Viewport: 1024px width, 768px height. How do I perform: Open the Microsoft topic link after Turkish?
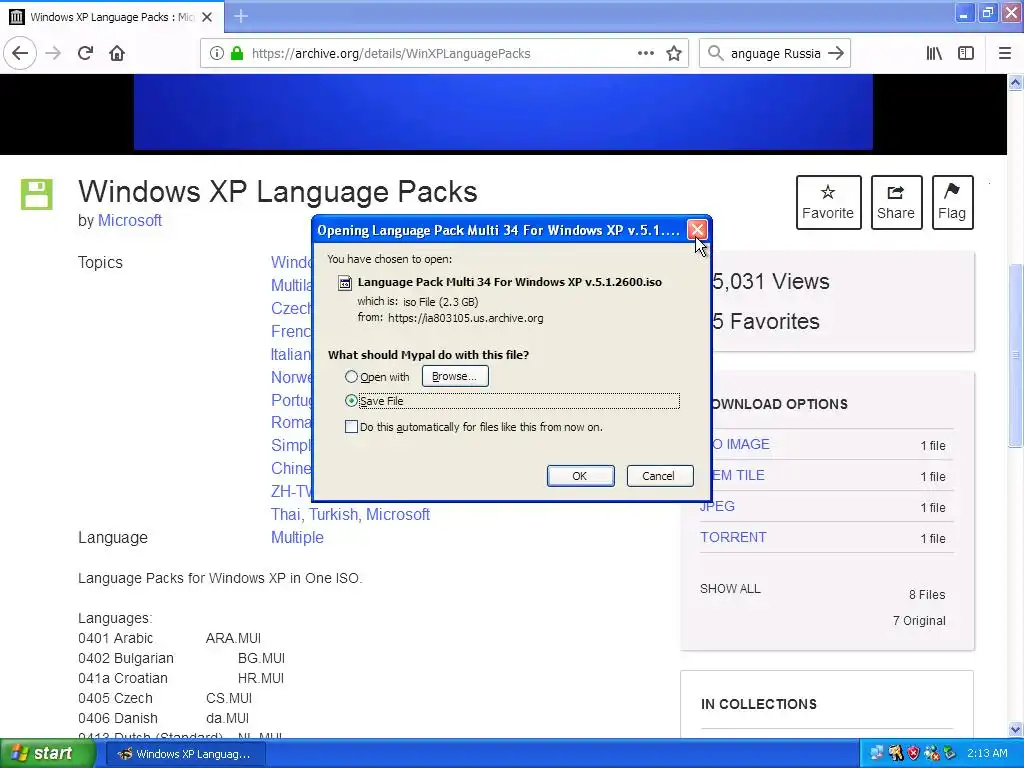pos(397,515)
